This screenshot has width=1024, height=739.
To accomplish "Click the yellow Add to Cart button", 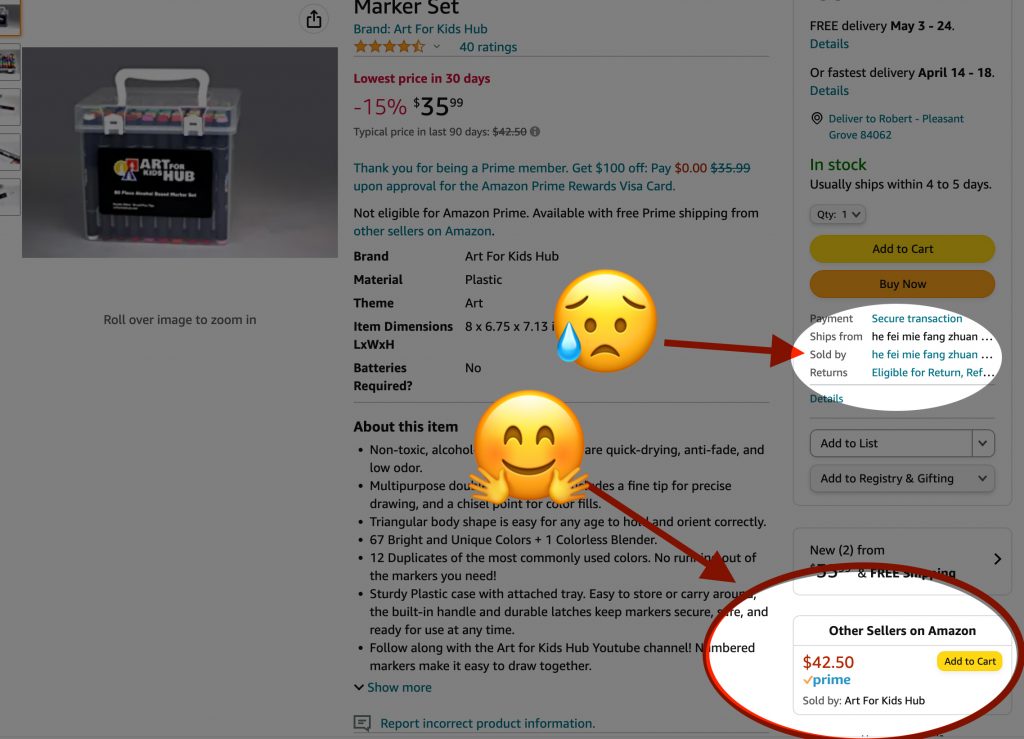I will pos(902,249).
